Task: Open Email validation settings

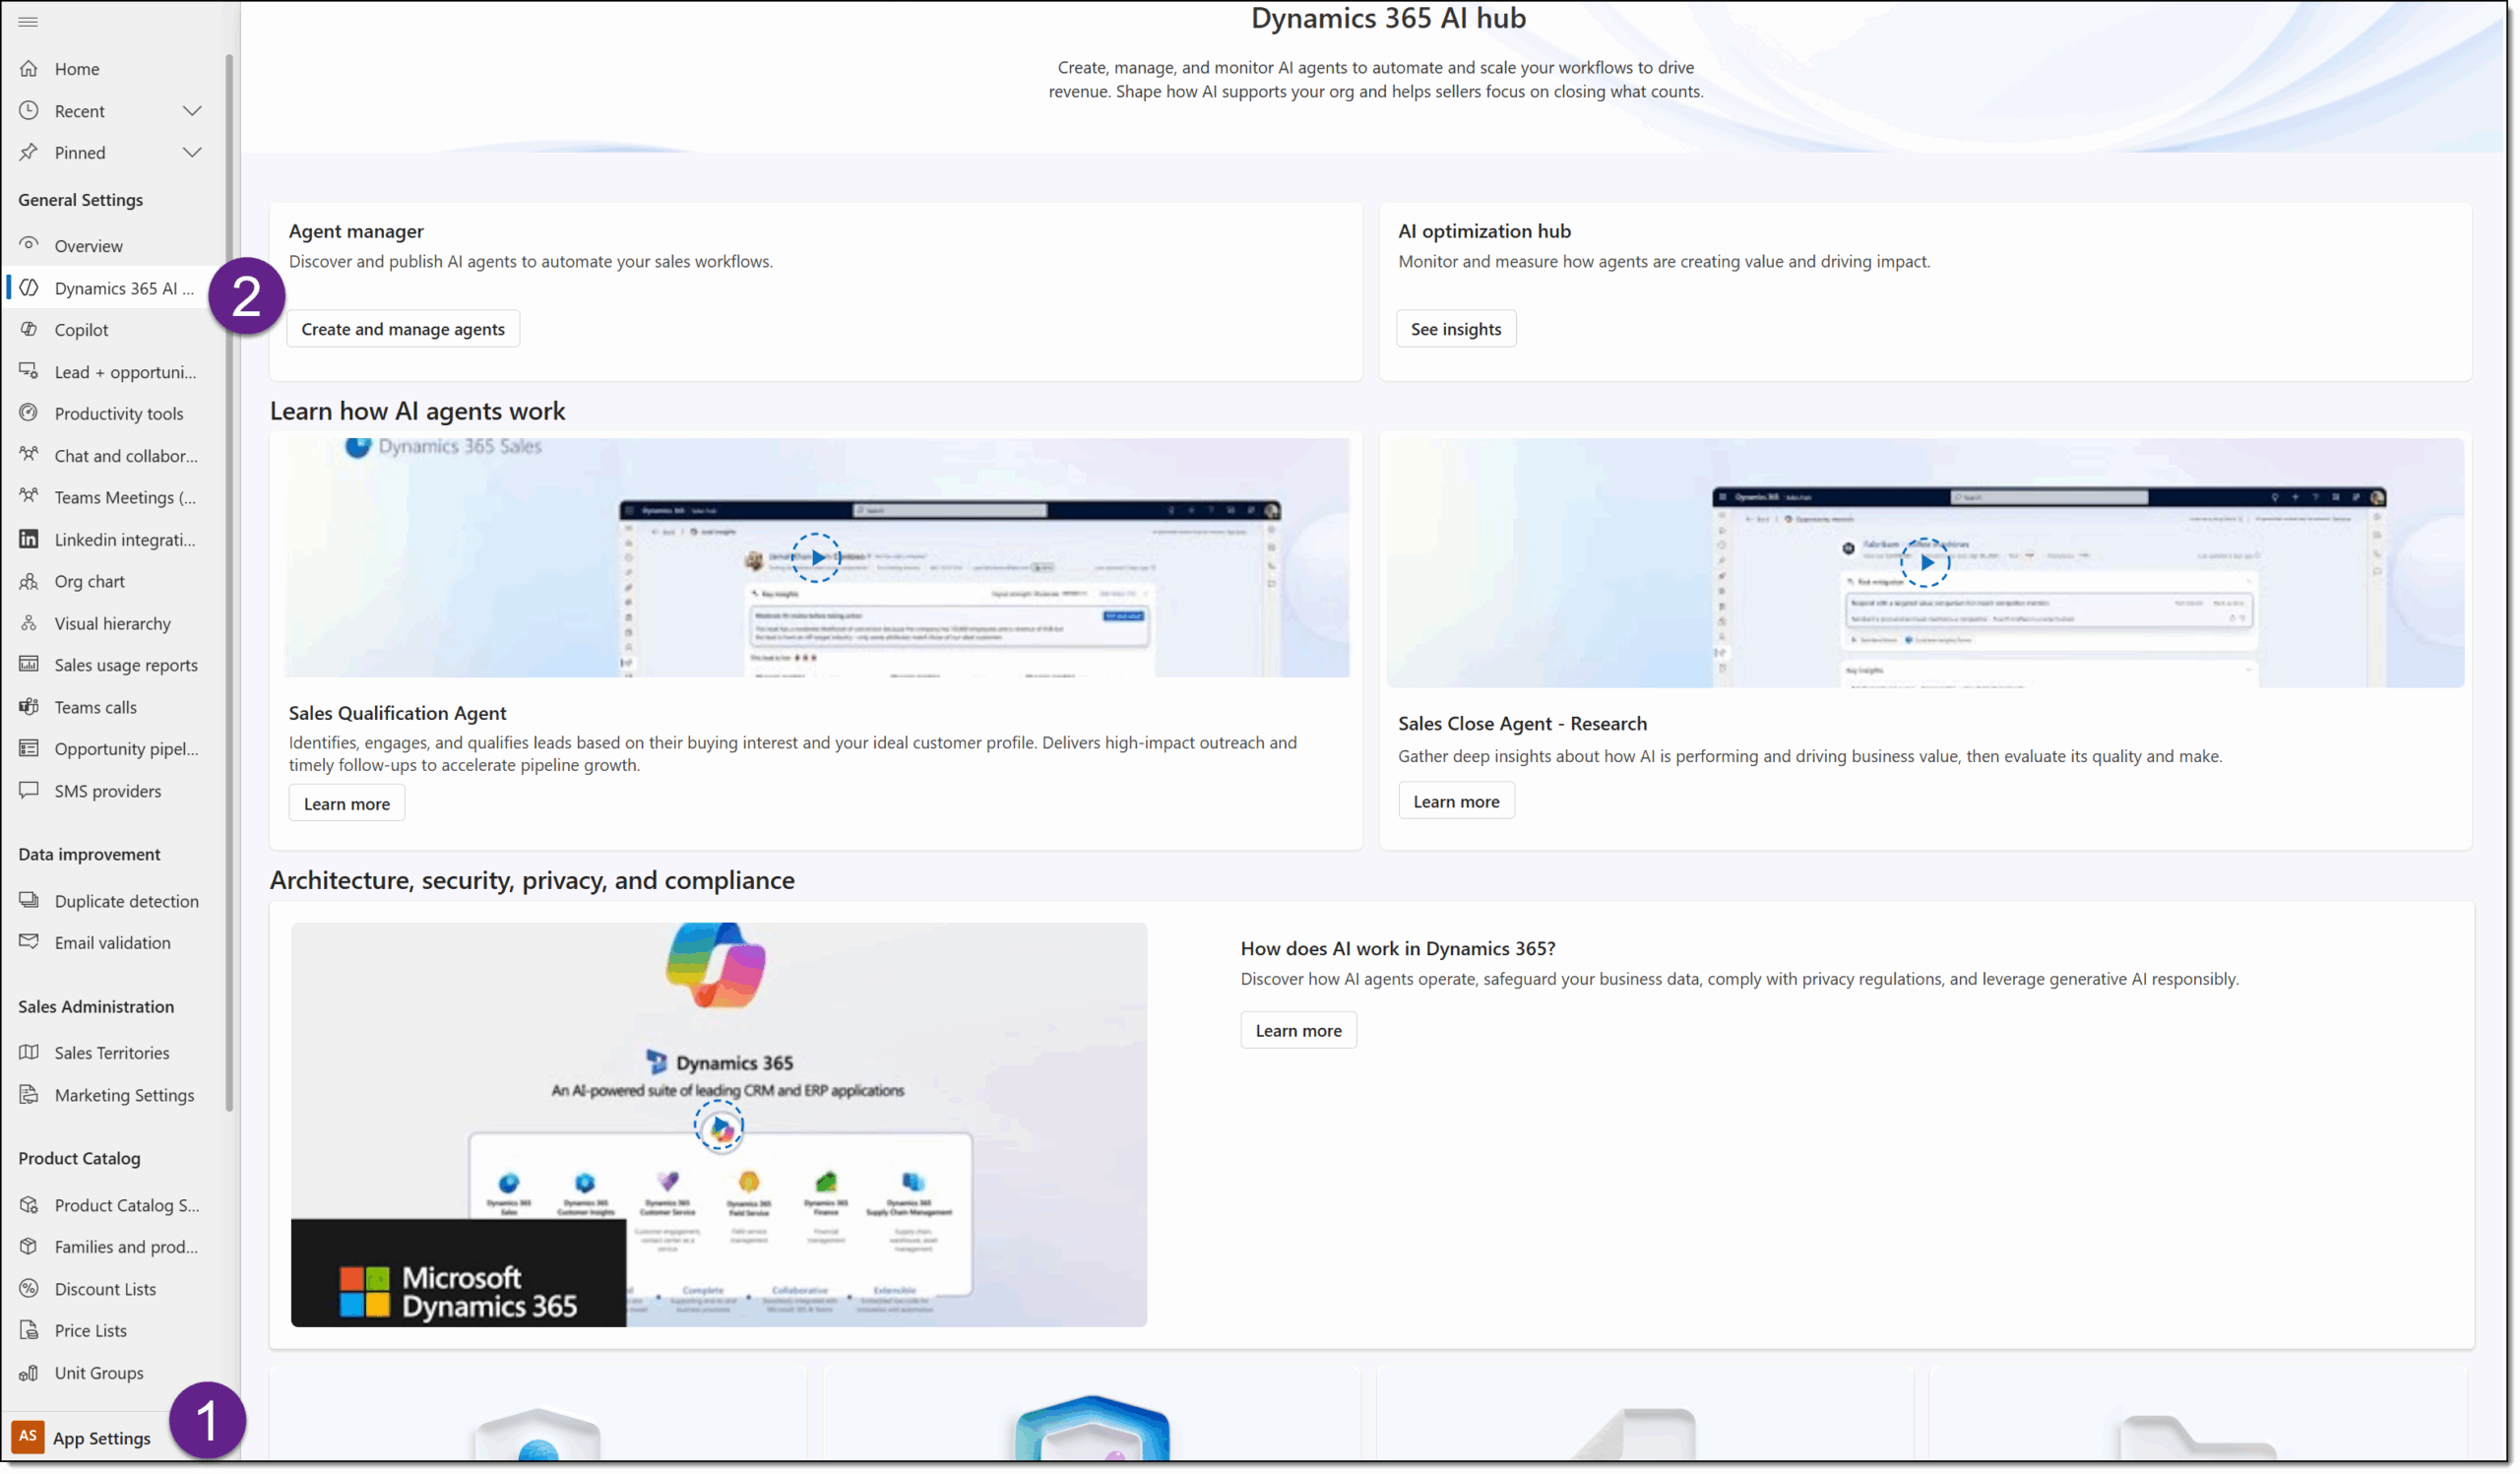Action: tap(112, 942)
